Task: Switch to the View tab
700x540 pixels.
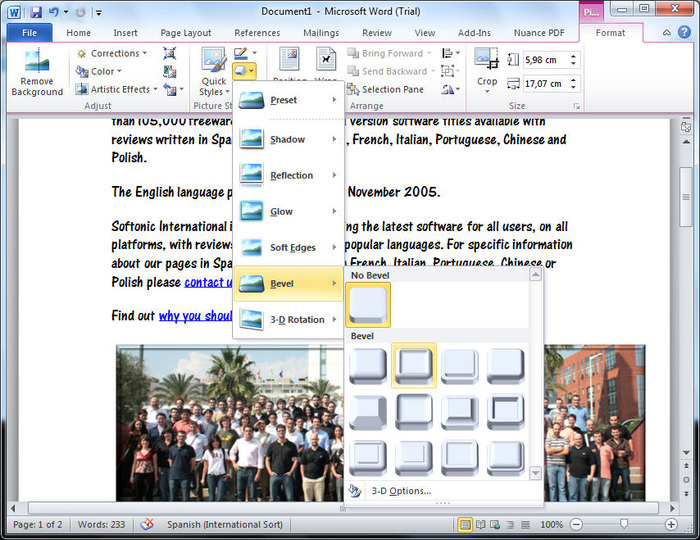Action: 425,33
